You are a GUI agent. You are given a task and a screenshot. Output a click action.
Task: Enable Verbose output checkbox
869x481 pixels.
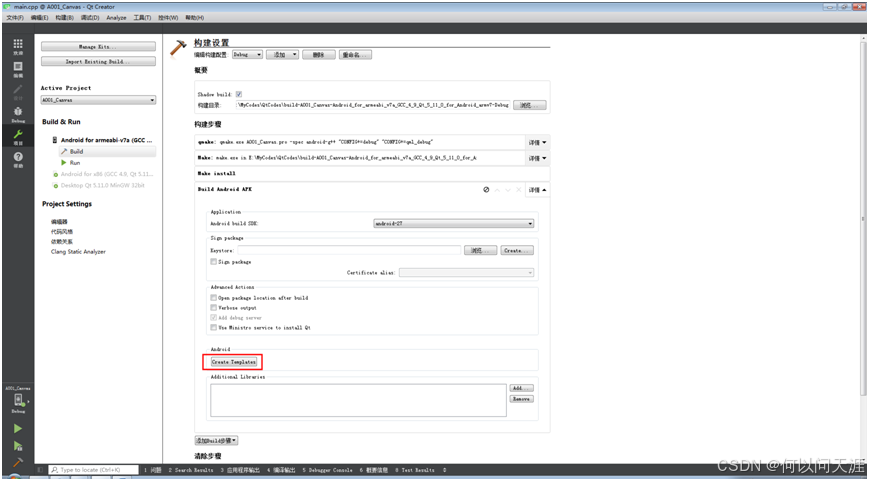(213, 308)
